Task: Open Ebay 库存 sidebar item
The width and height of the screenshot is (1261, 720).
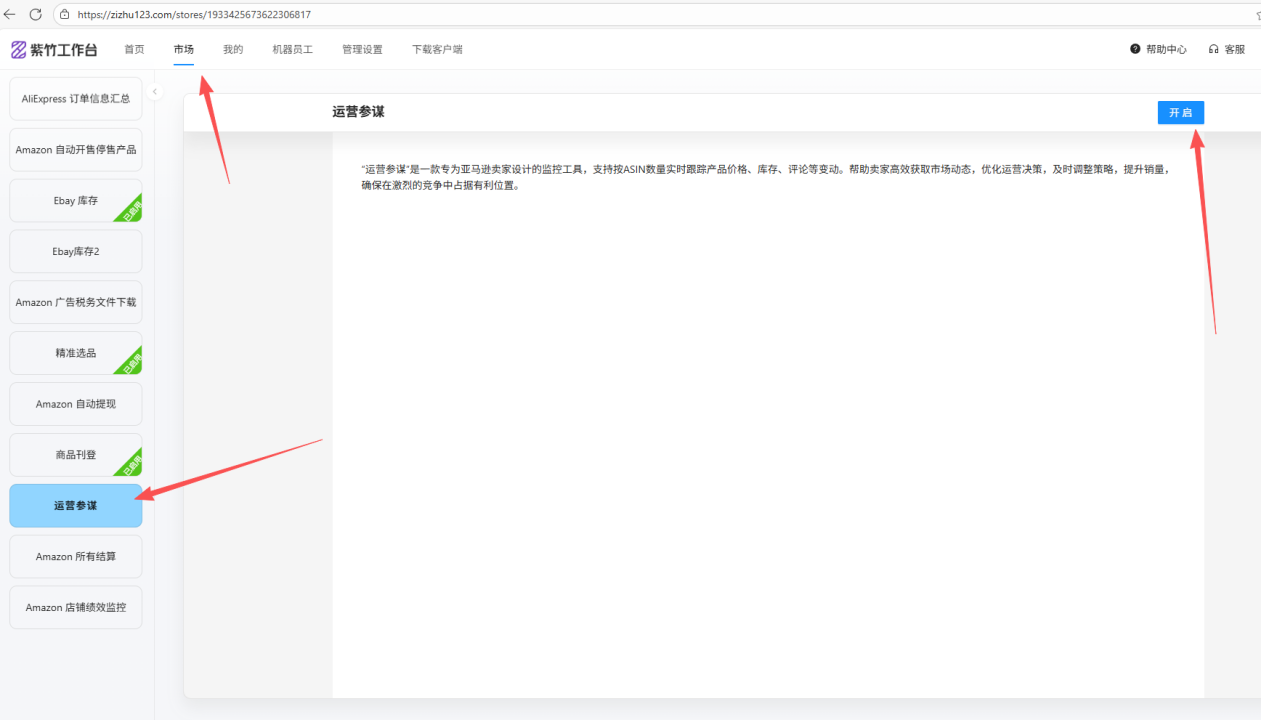Action: click(x=76, y=201)
